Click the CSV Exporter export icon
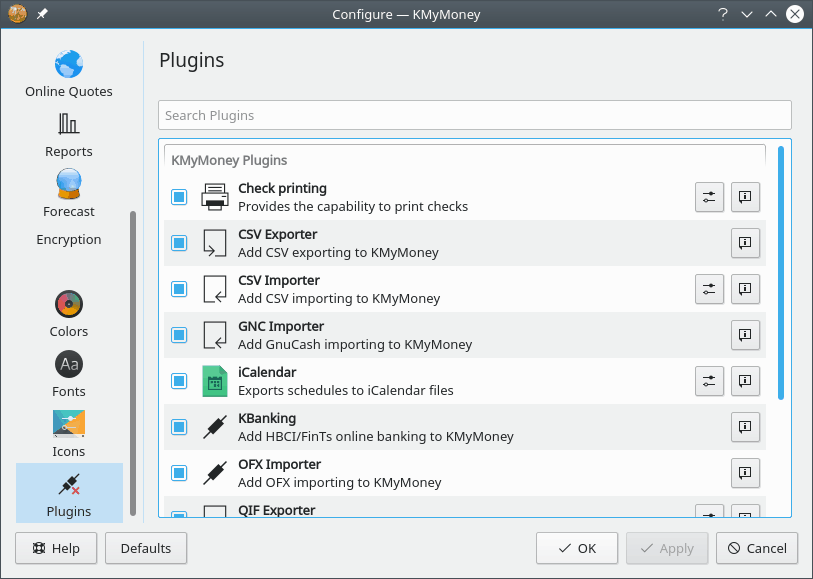 [215, 243]
